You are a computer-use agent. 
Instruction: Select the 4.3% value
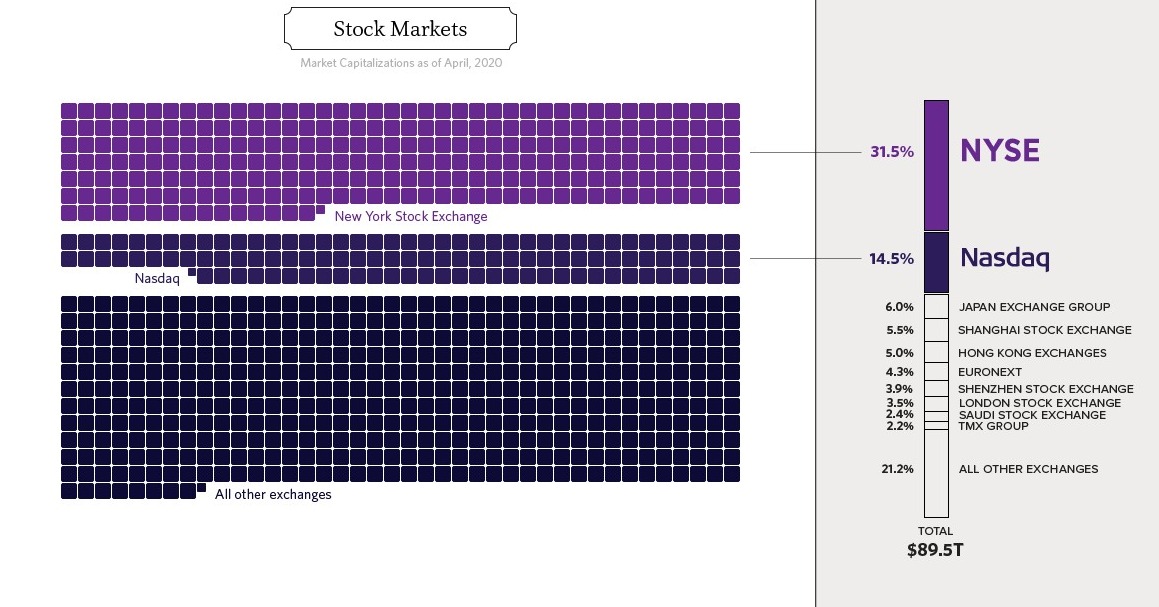[x=900, y=372]
